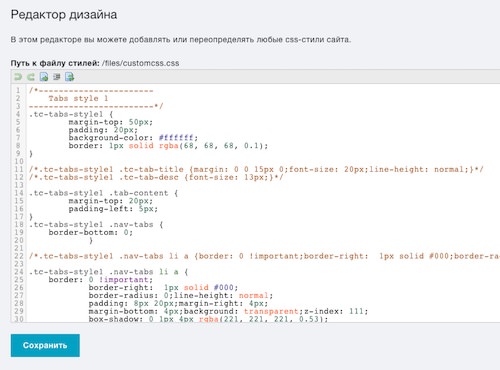Click the closing brace on line 9

pyautogui.click(x=31, y=154)
